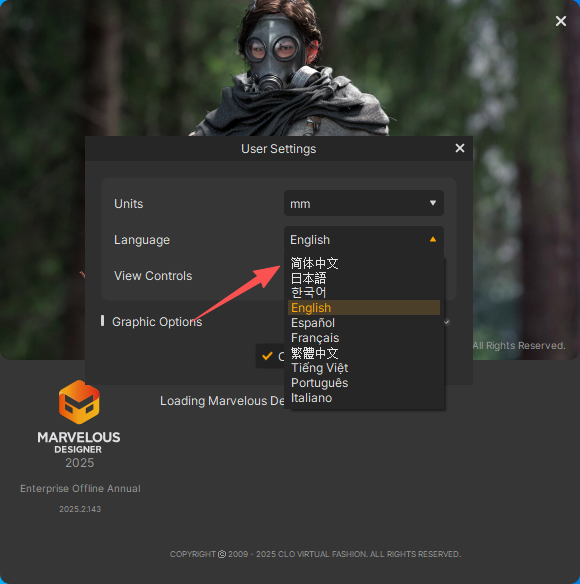This screenshot has width=580, height=584.
Task: Select 日本語 from the language list
Action: click(364, 278)
